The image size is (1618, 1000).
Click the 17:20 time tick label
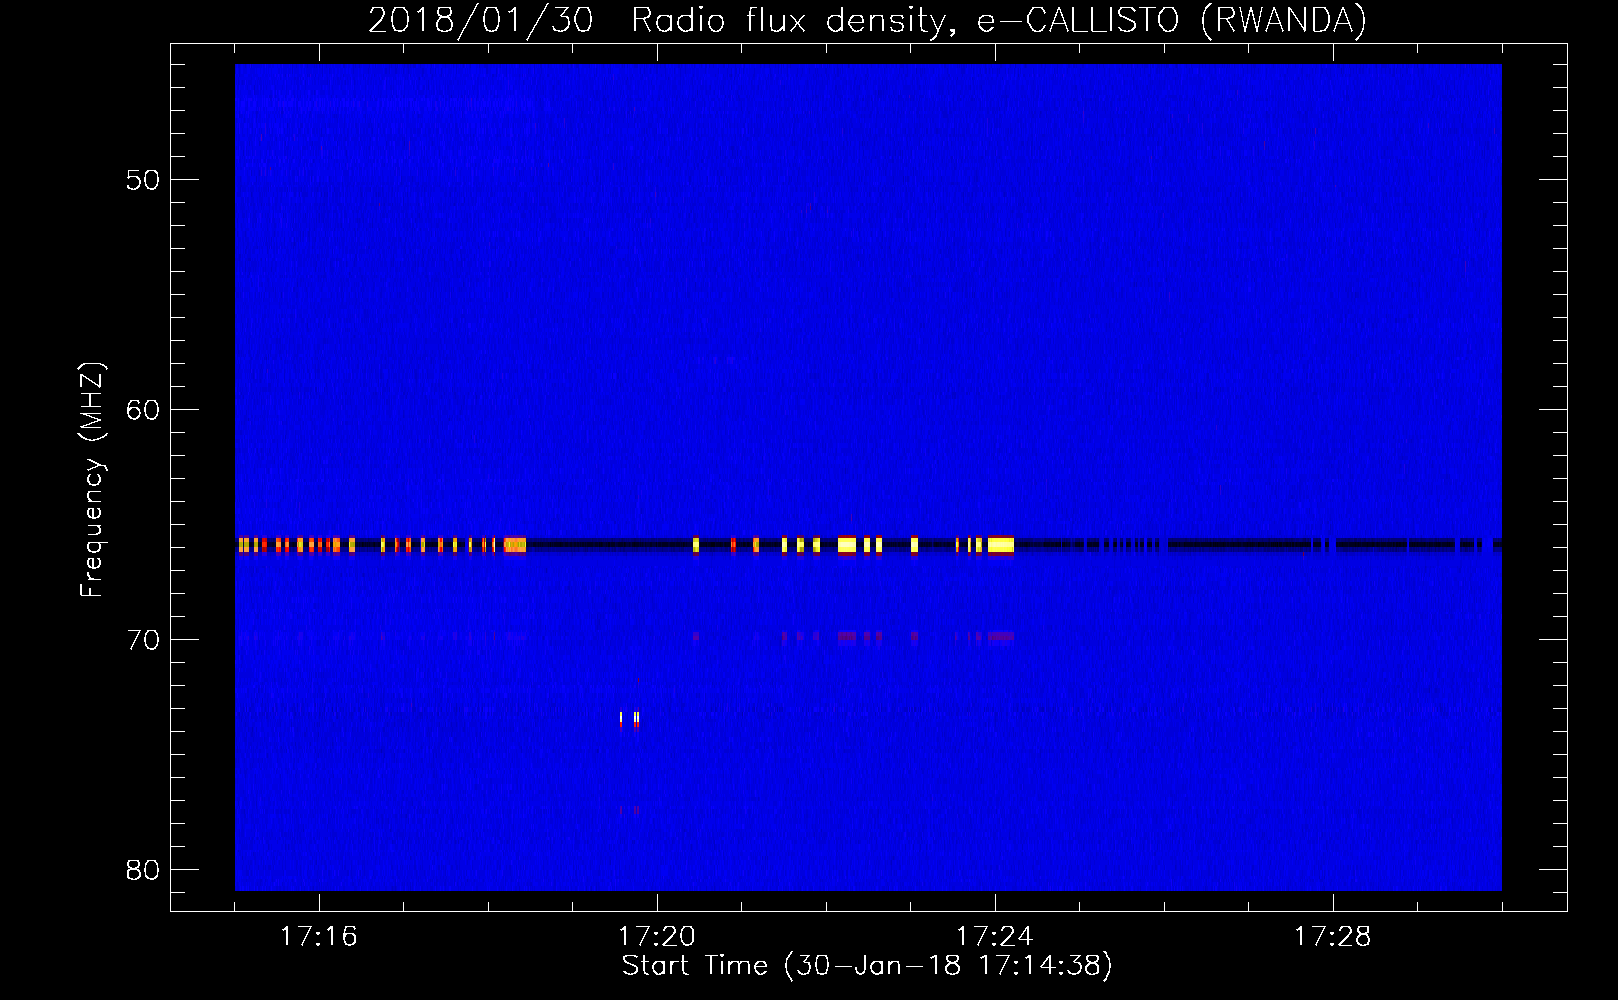pos(656,936)
